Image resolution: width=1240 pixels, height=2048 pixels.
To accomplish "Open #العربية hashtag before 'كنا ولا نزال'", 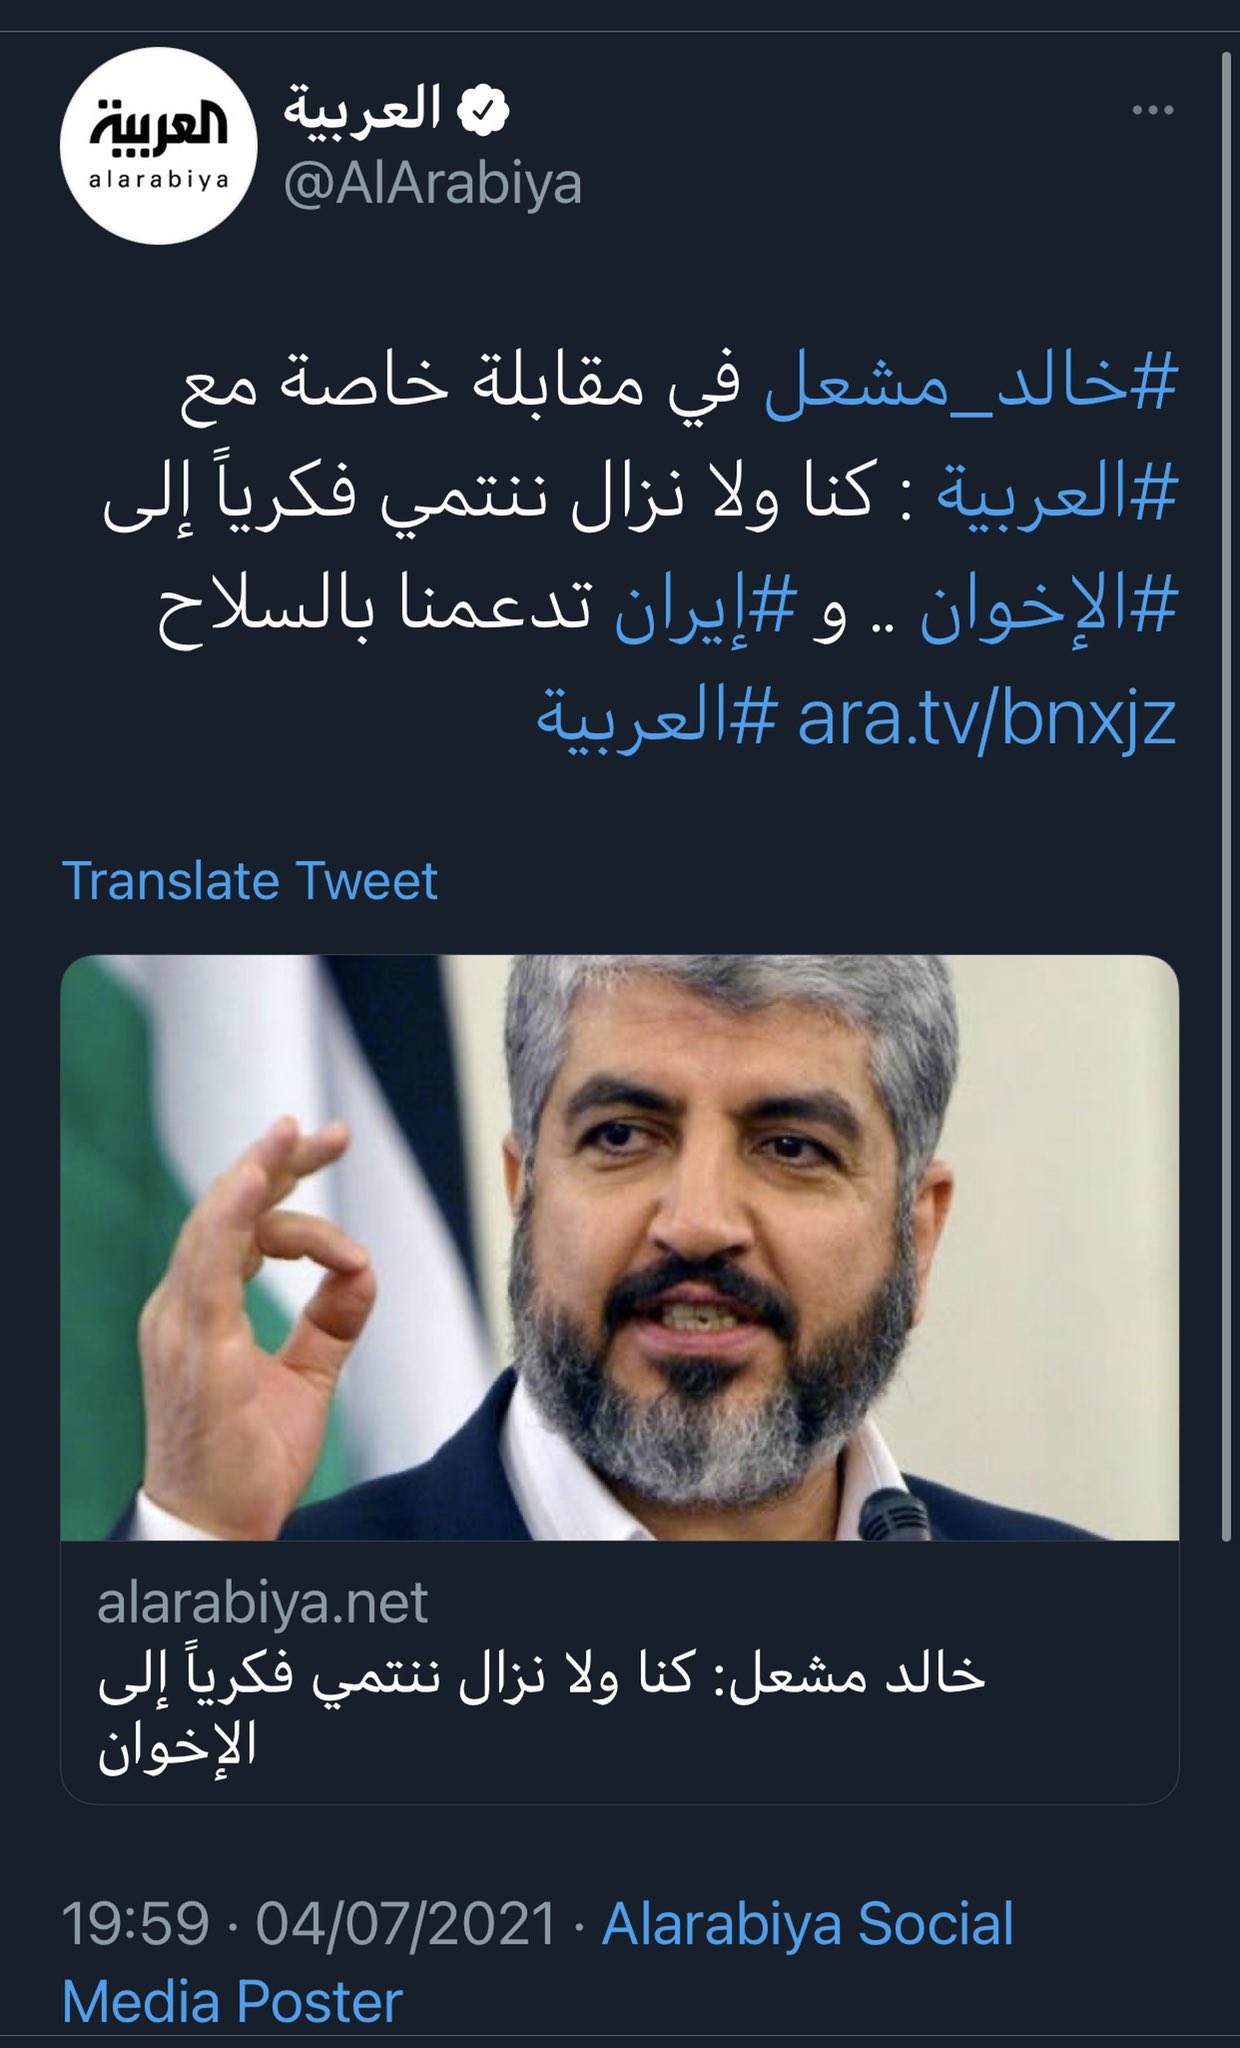I will (1057, 496).
